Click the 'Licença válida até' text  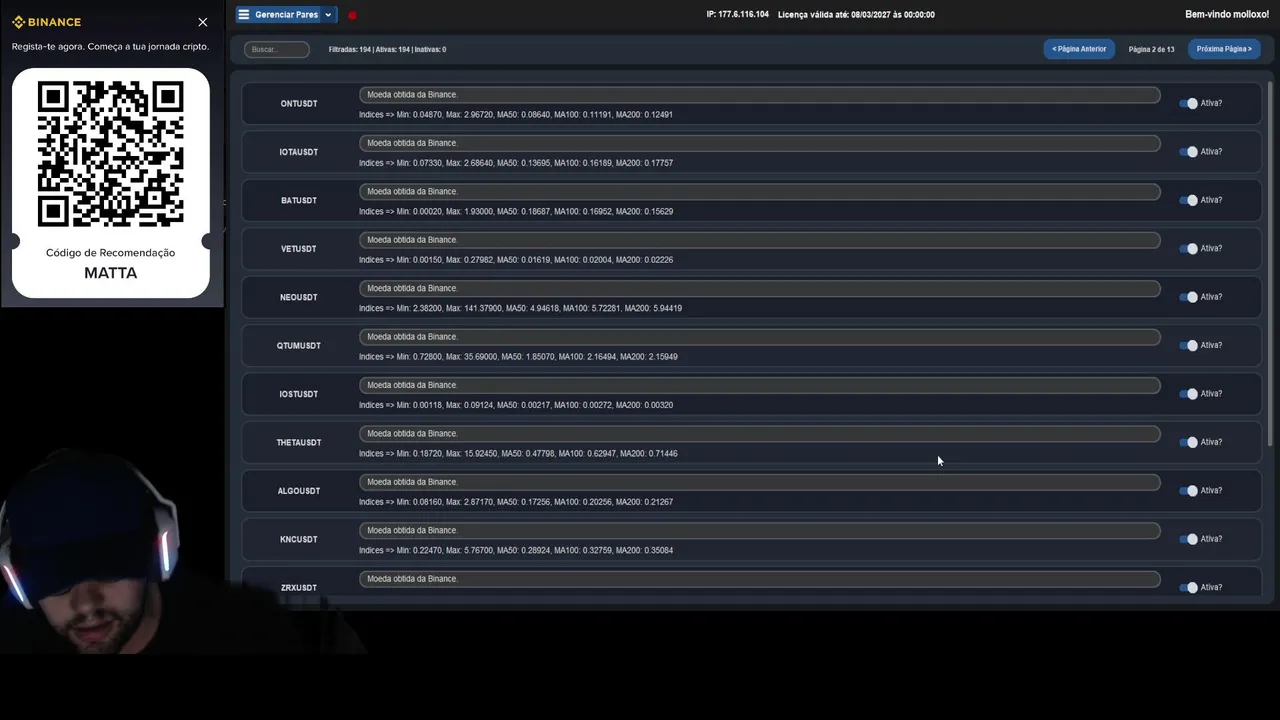tap(856, 15)
